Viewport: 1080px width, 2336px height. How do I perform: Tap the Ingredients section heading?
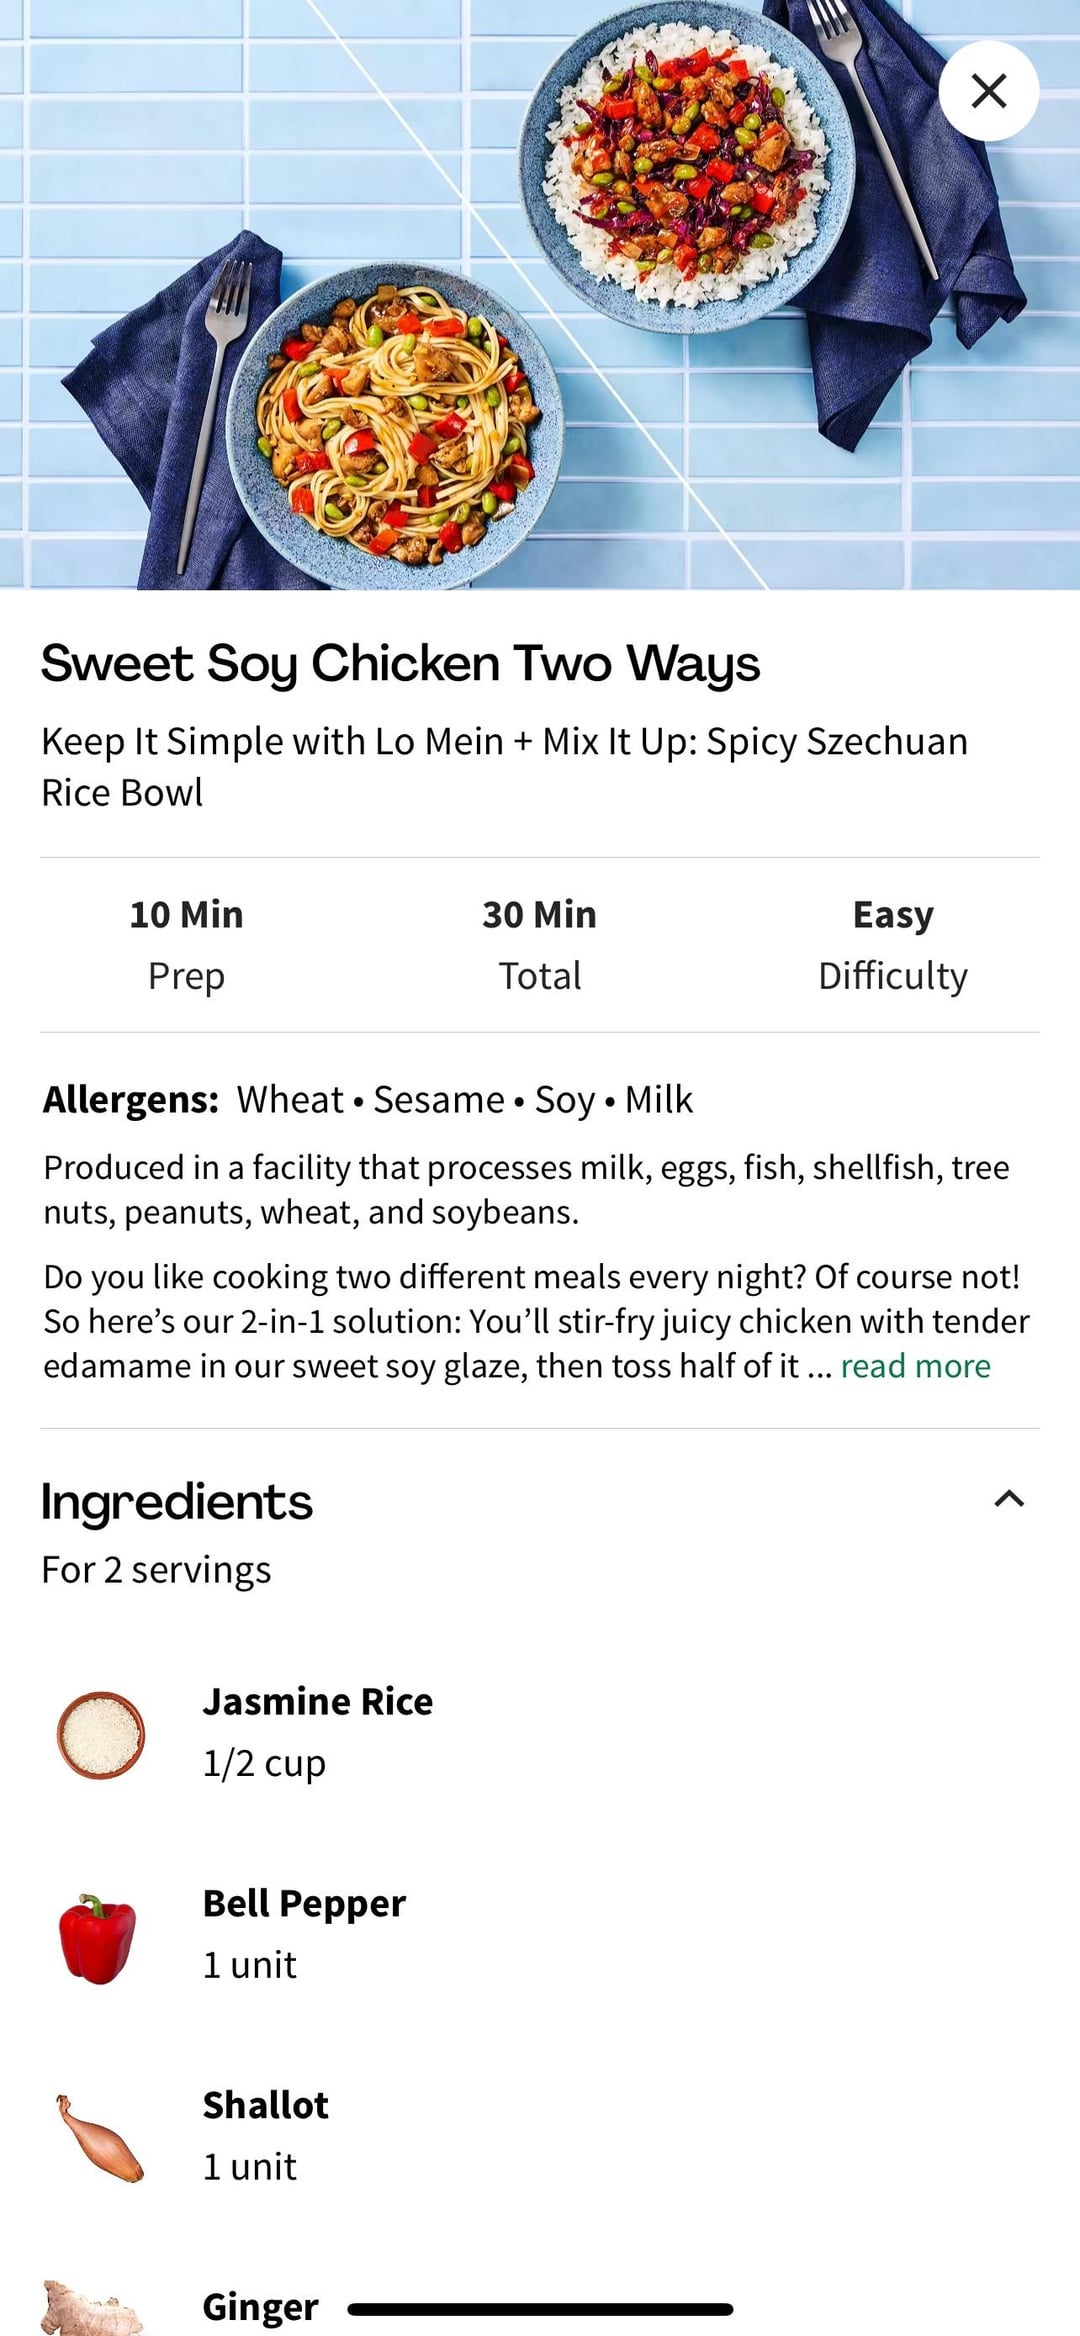coord(177,1502)
